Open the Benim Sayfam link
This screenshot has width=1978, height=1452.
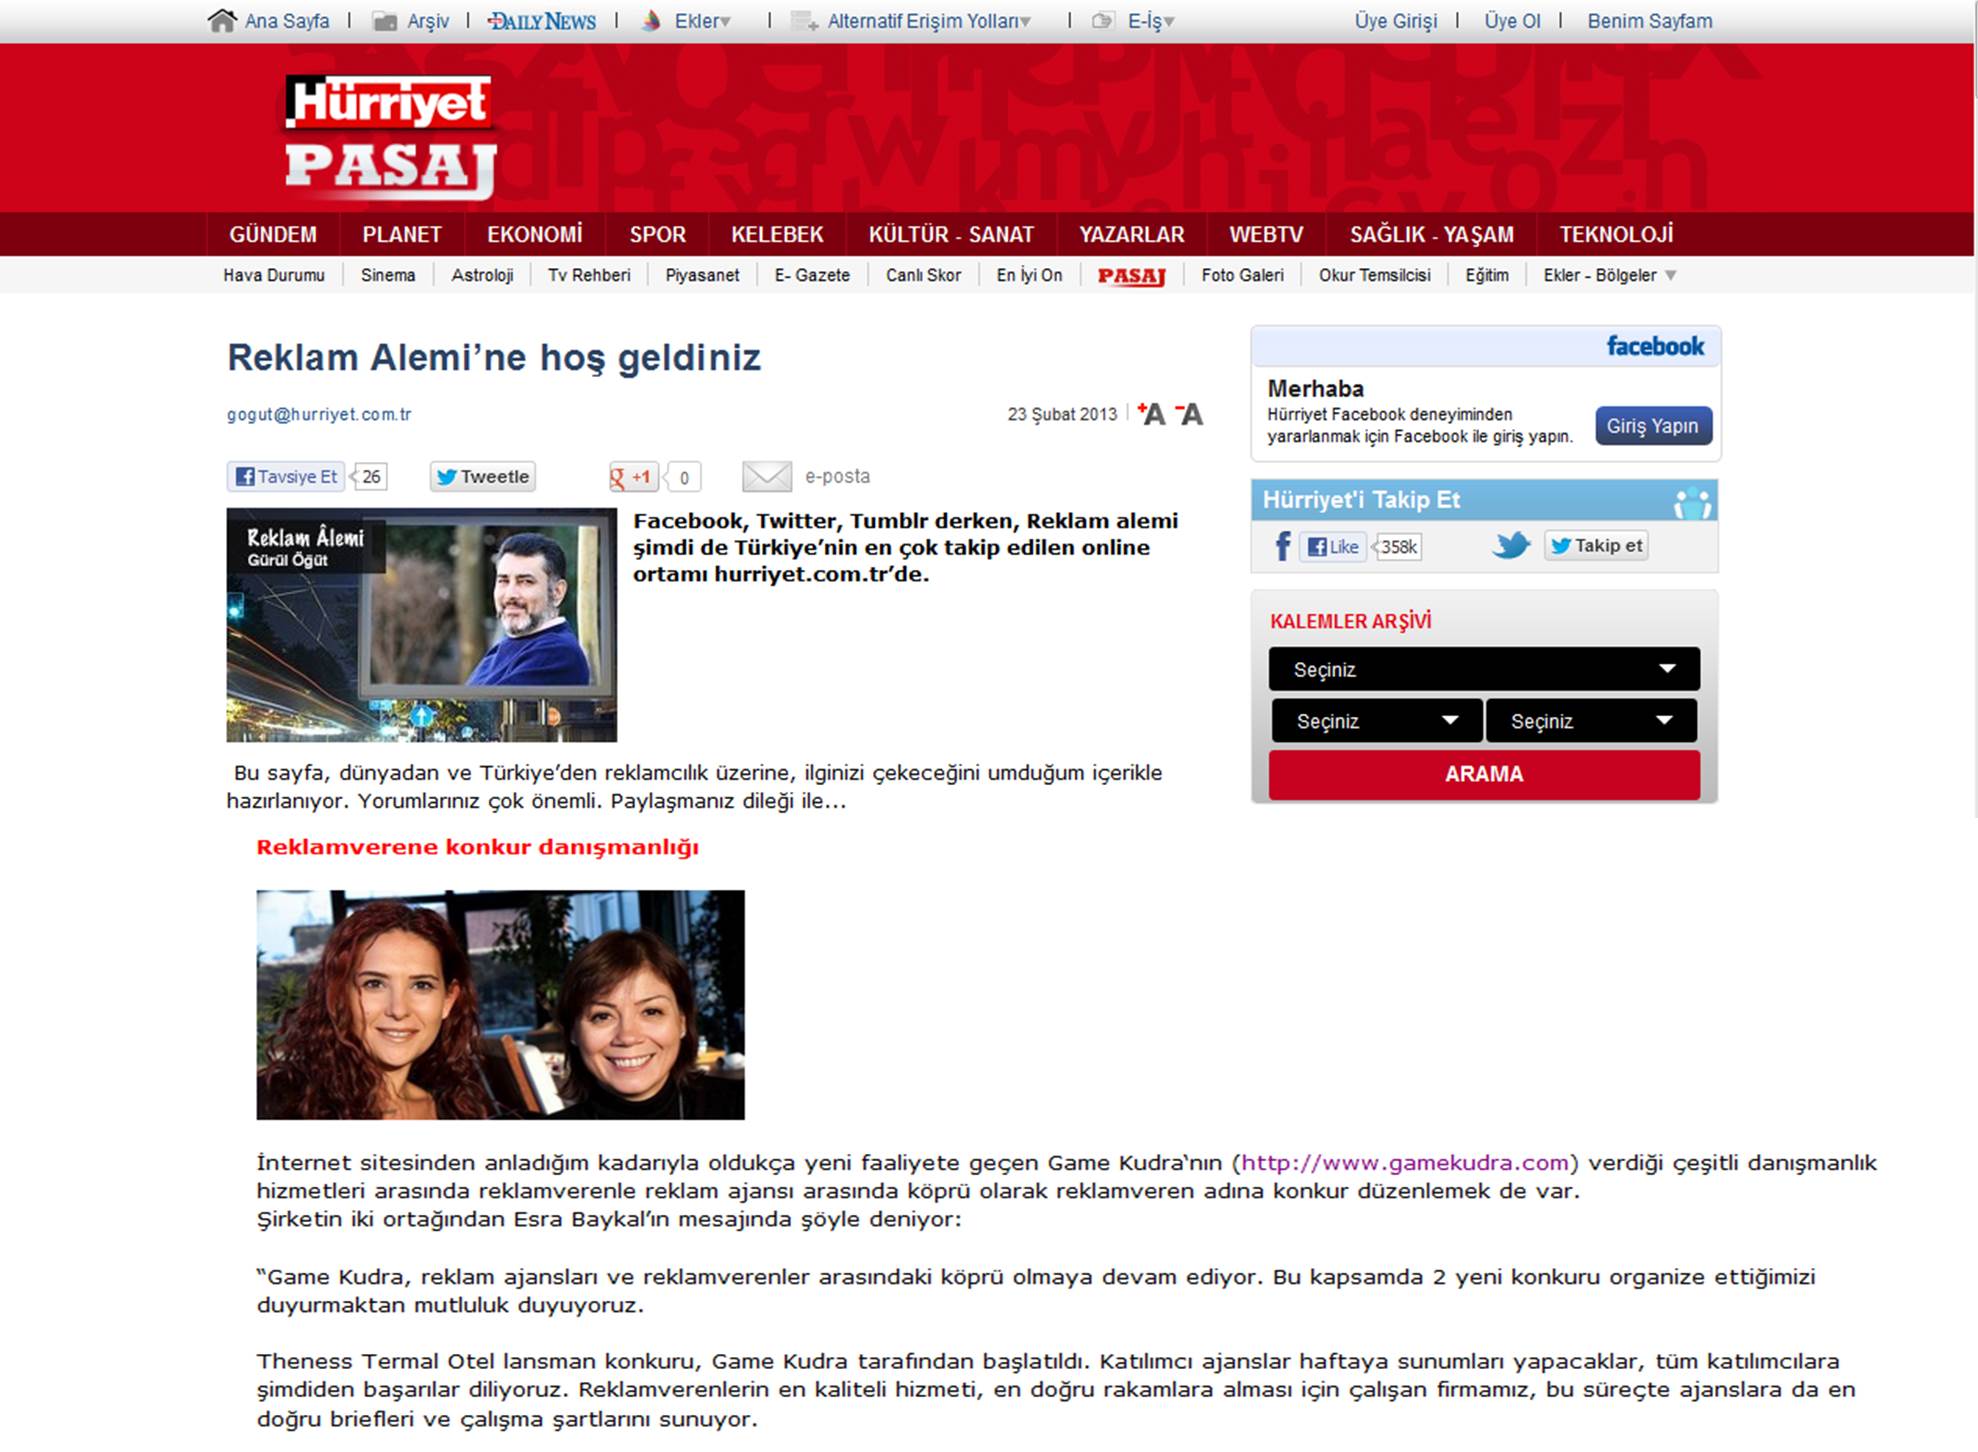[1650, 21]
